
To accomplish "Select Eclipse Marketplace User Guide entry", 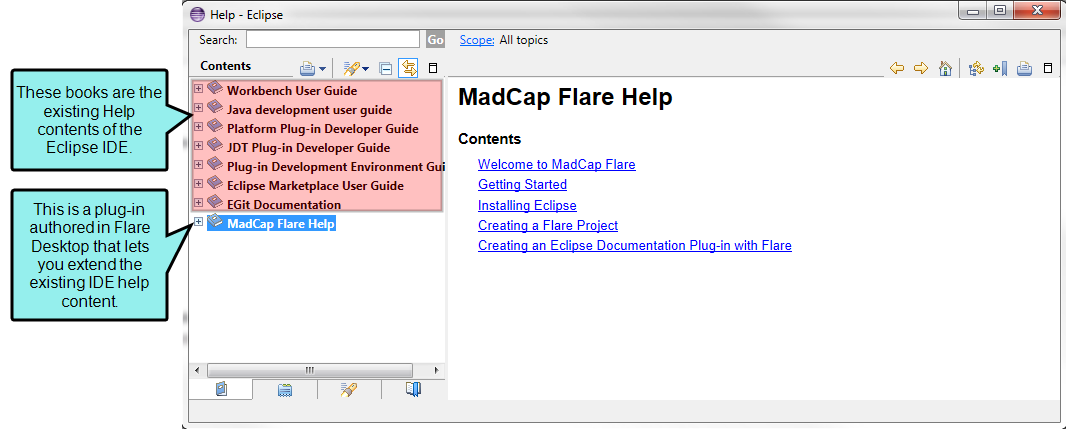I will tap(315, 186).
